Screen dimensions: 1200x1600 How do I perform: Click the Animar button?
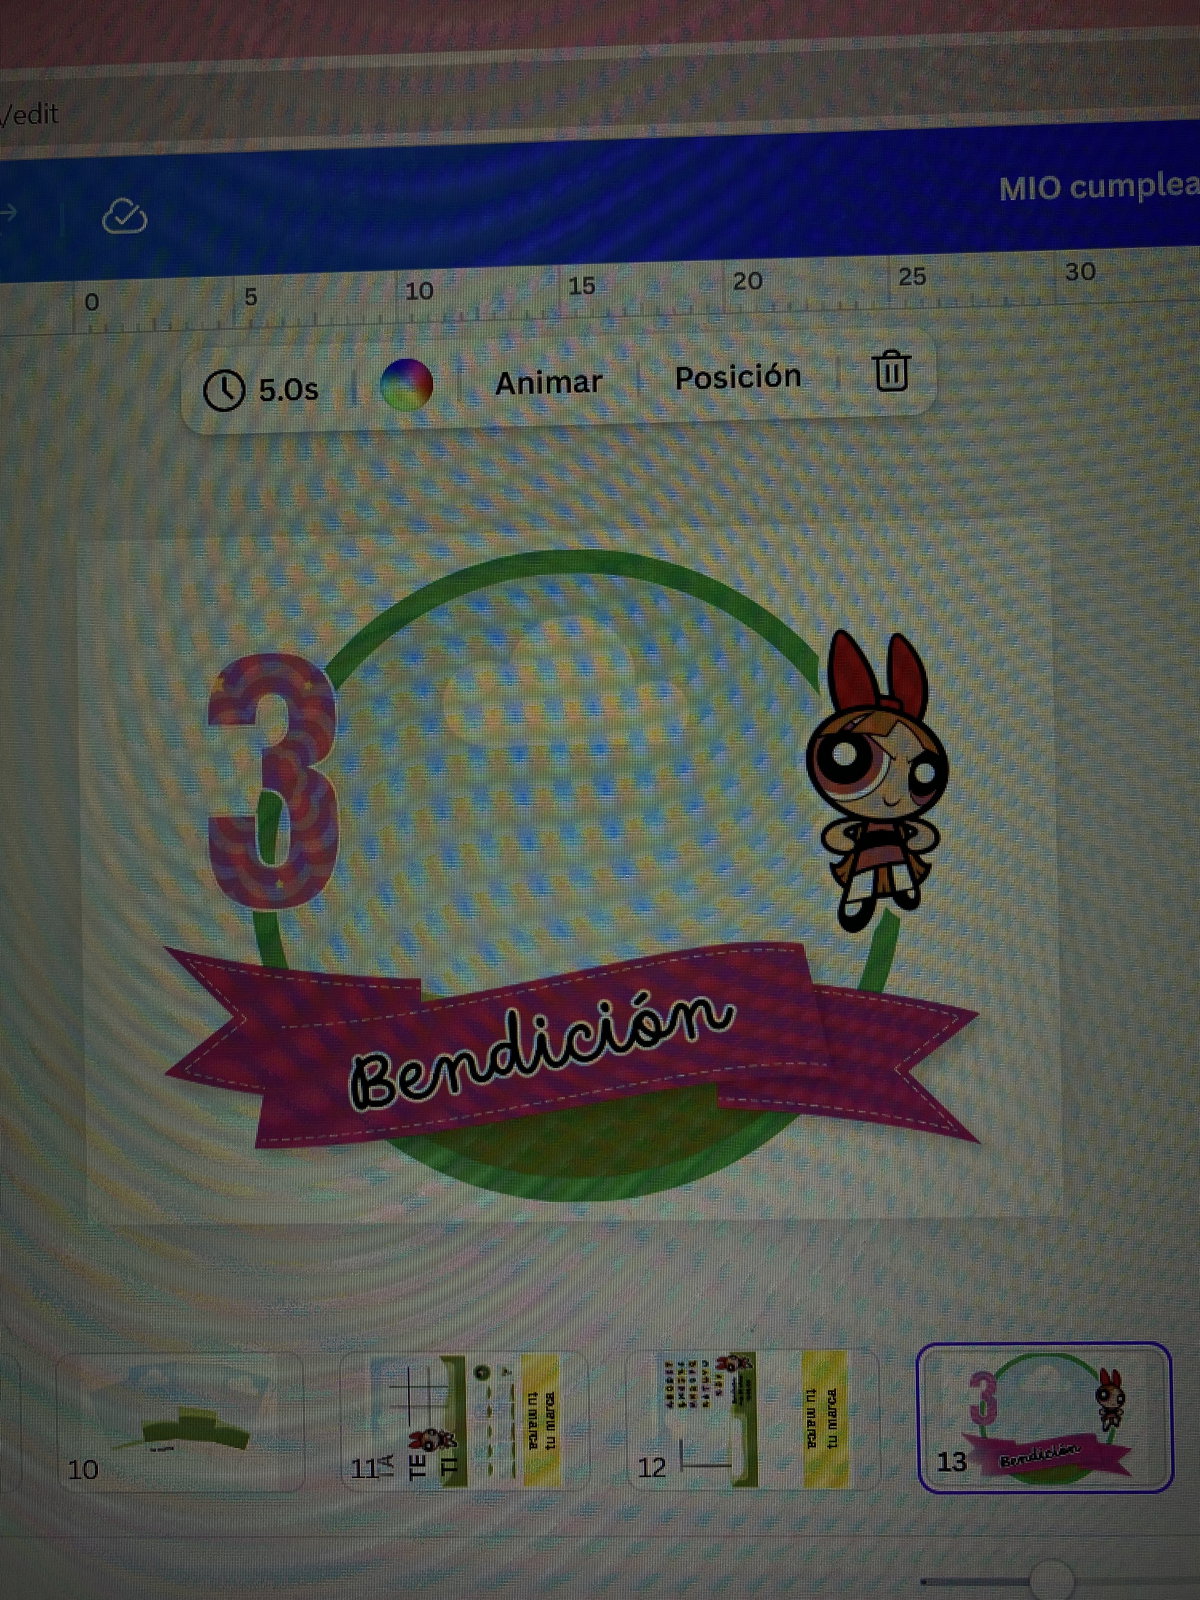pos(548,382)
